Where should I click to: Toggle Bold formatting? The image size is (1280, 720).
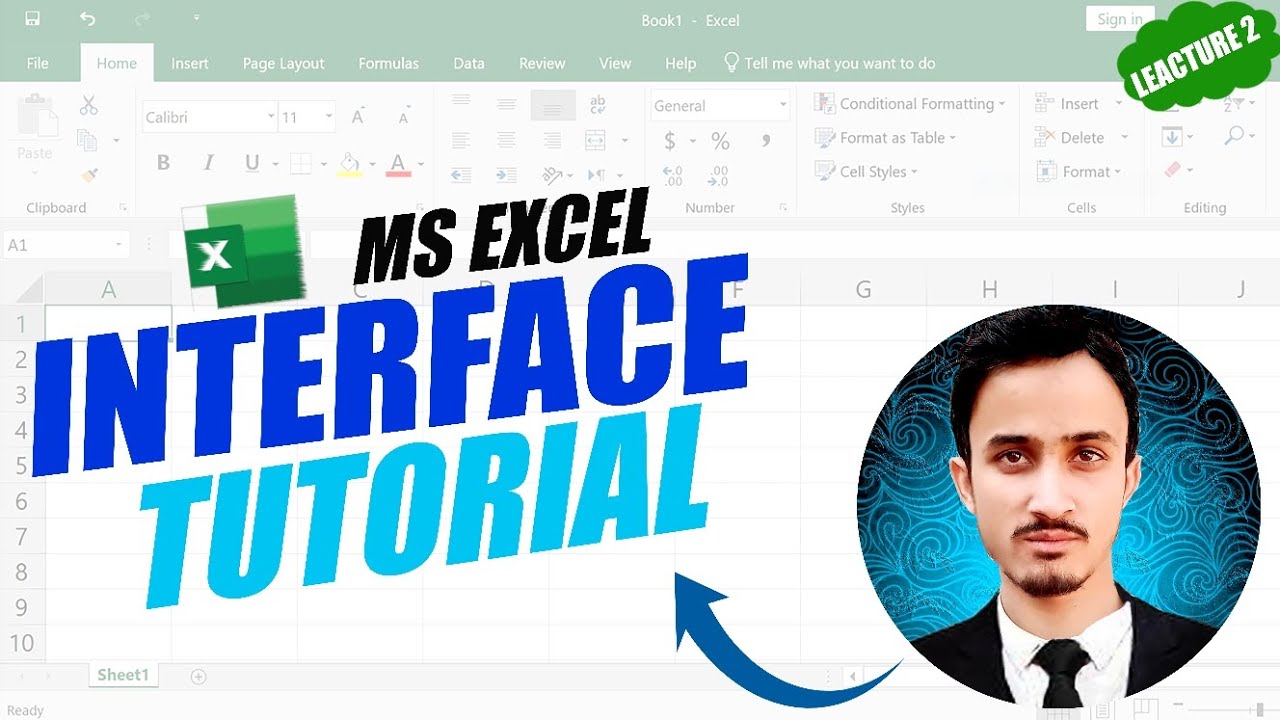pos(163,163)
